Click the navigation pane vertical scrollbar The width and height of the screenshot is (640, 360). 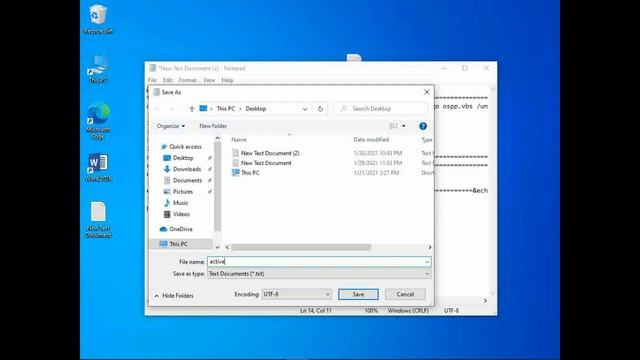tap(218, 186)
